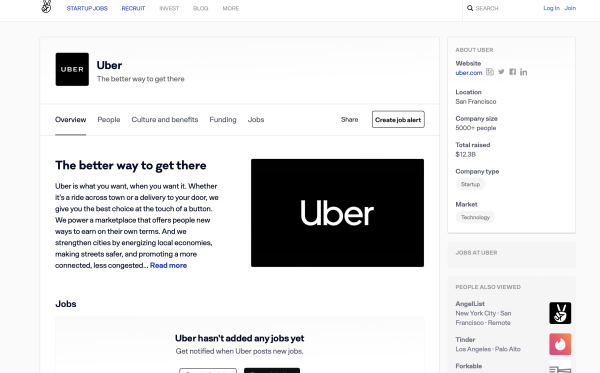Viewport: 600px width, 373px height.
Task: Click the black UBER company logo tile
Action: [72, 69]
